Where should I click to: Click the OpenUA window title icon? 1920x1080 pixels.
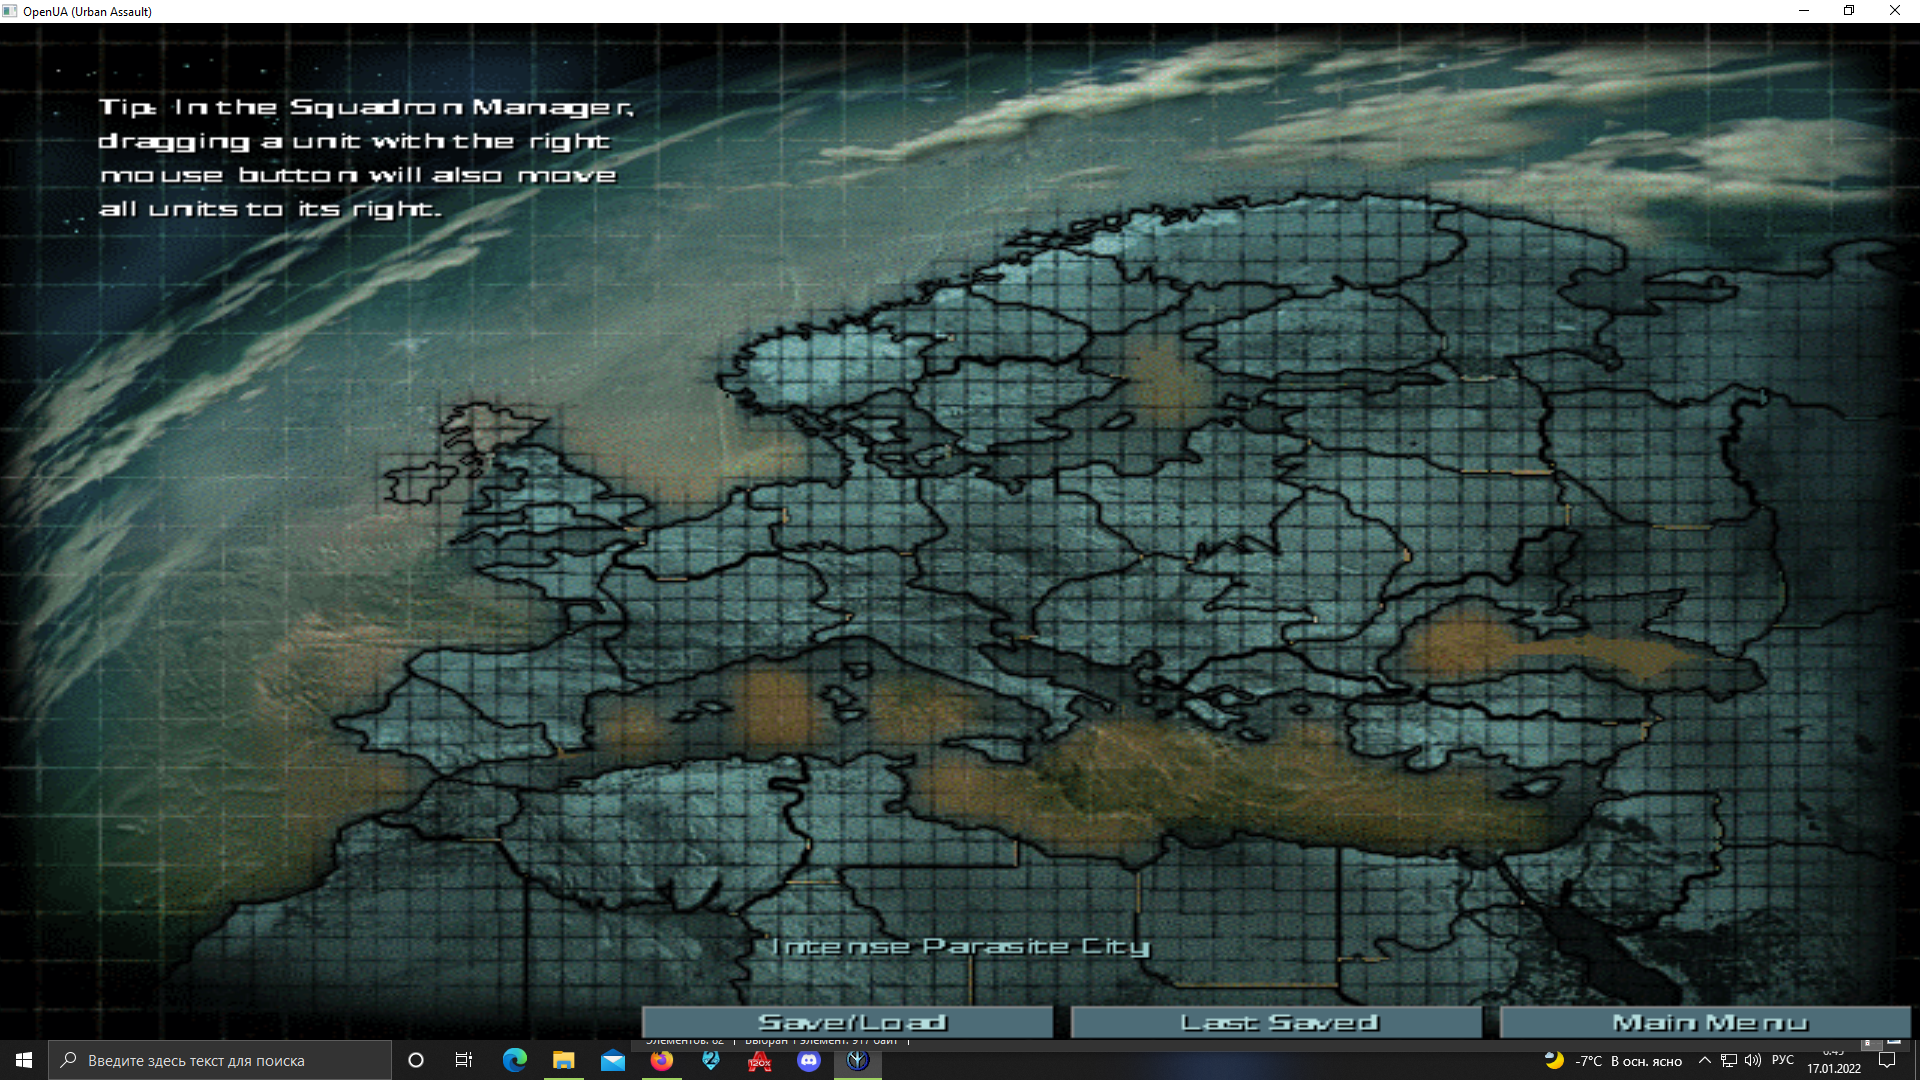pyautogui.click(x=10, y=11)
